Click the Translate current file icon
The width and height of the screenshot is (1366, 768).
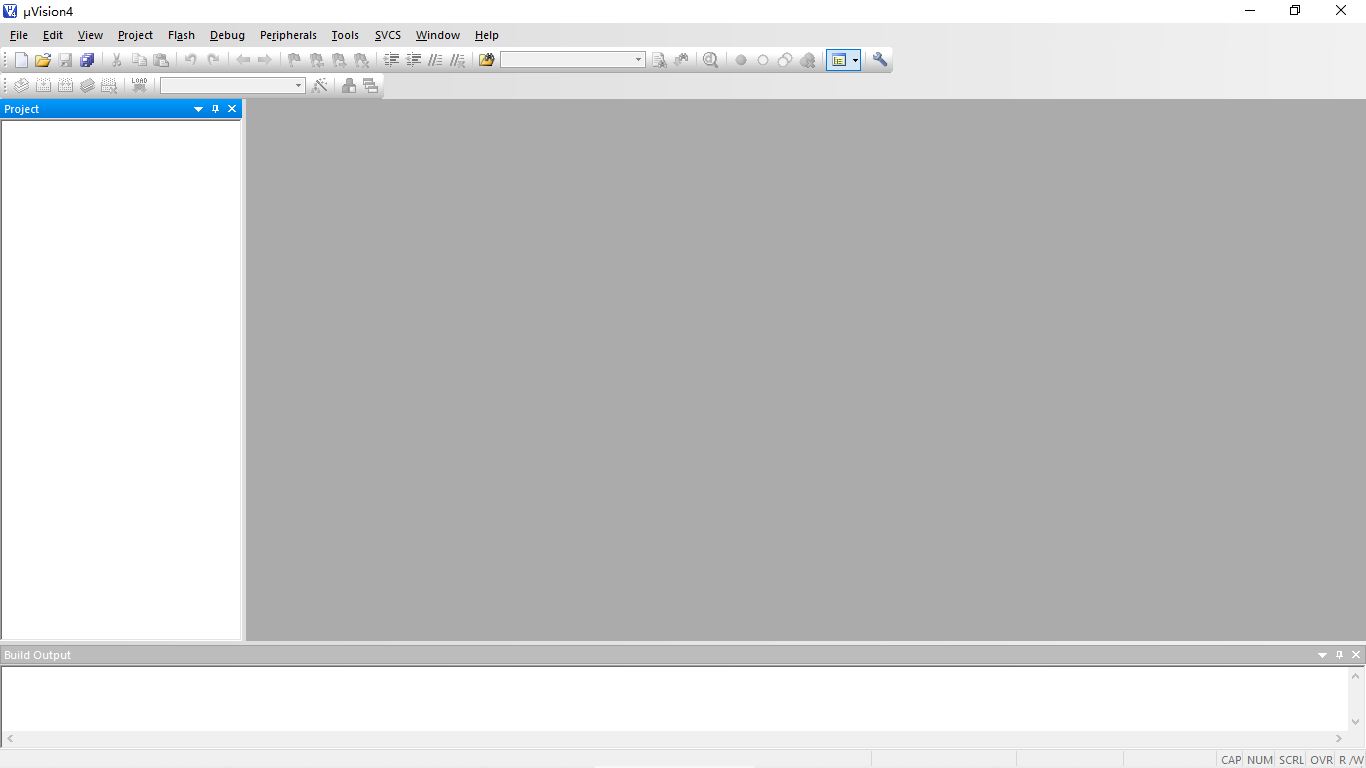tap(21, 86)
